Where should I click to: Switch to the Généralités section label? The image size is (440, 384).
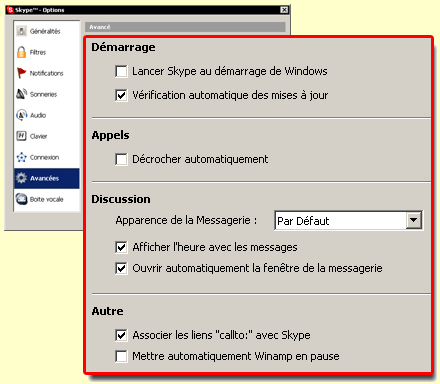[x=45, y=31]
